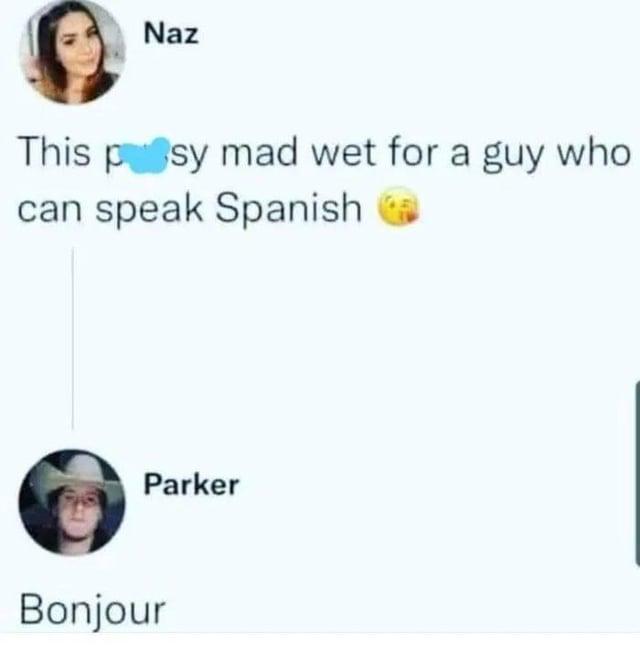The image size is (640, 651).
Task: Click the word This in Naz's tweet
Action: (55, 152)
